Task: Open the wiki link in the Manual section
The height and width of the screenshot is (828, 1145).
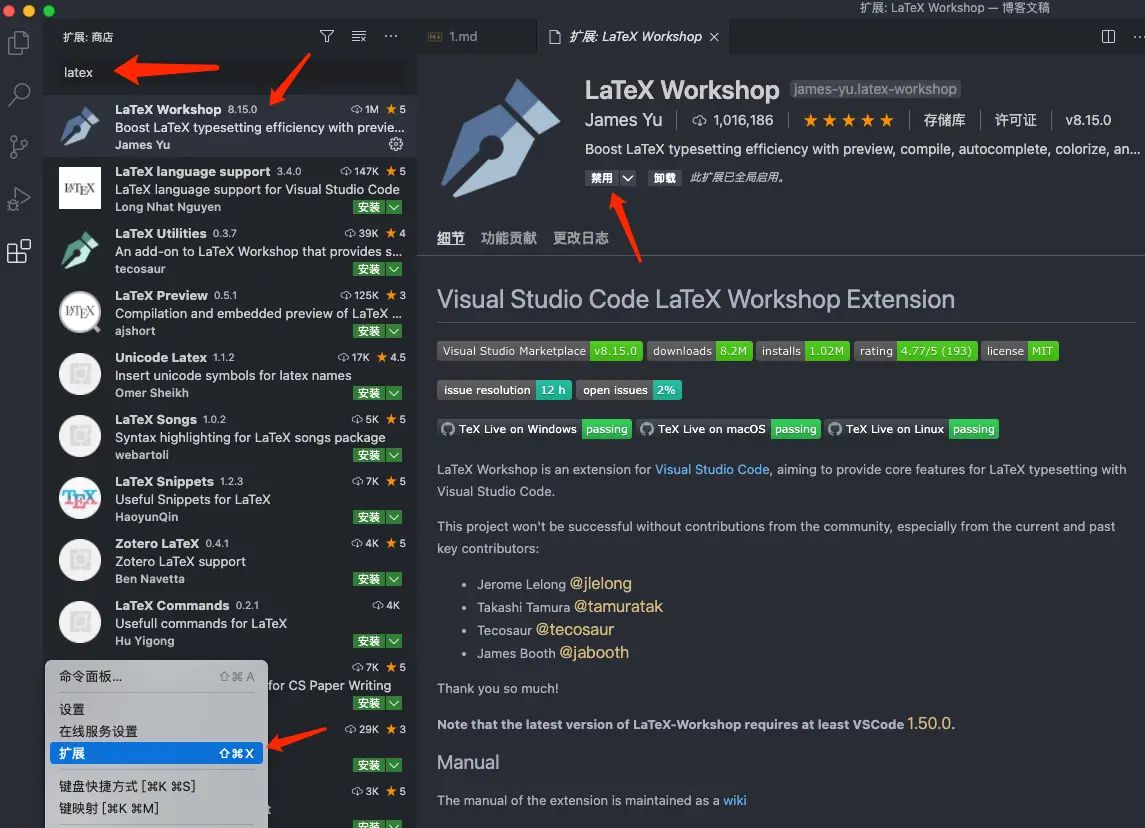Action: coord(735,800)
